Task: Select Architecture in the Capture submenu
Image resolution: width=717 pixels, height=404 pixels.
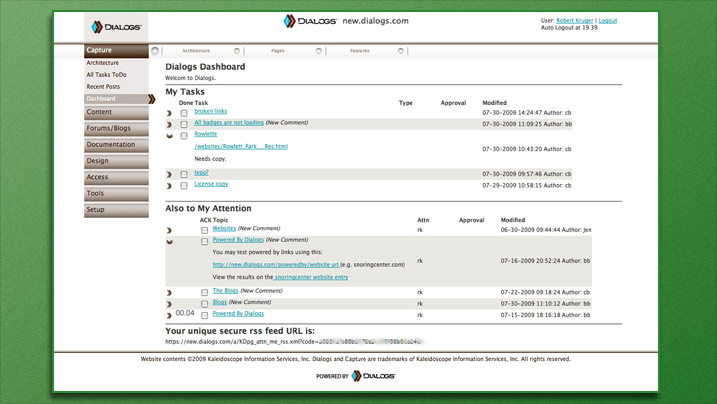Action: 102,63
